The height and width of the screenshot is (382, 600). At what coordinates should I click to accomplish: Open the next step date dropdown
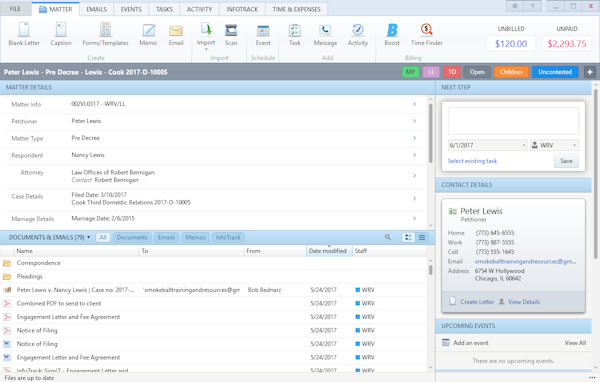524,145
